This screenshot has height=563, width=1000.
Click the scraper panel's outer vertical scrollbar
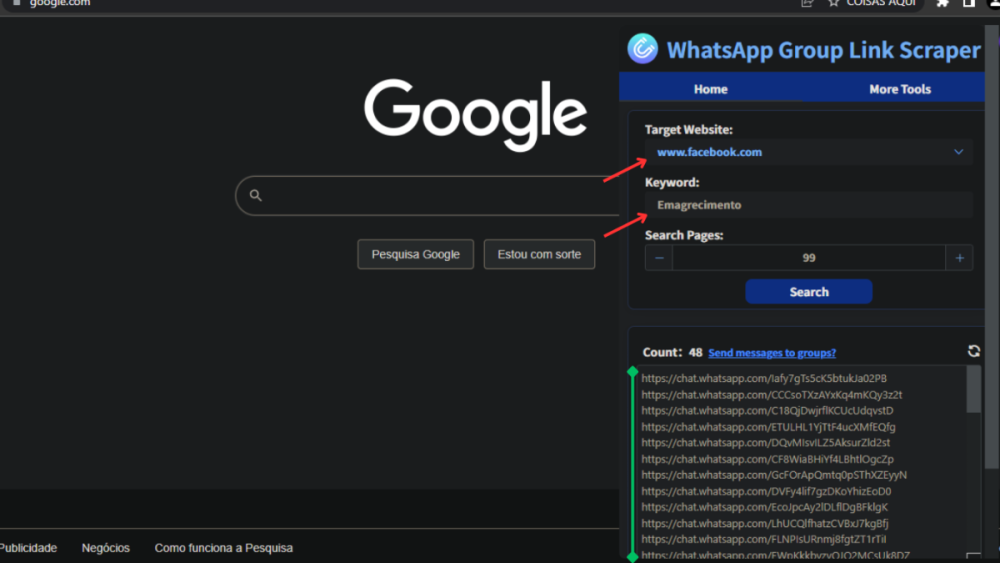[x=992, y=249]
